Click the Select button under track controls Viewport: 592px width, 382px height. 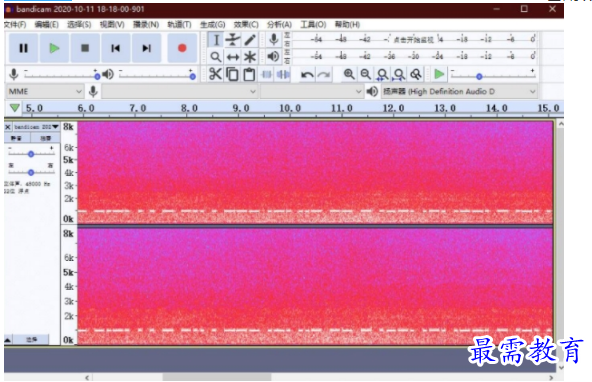point(31,340)
